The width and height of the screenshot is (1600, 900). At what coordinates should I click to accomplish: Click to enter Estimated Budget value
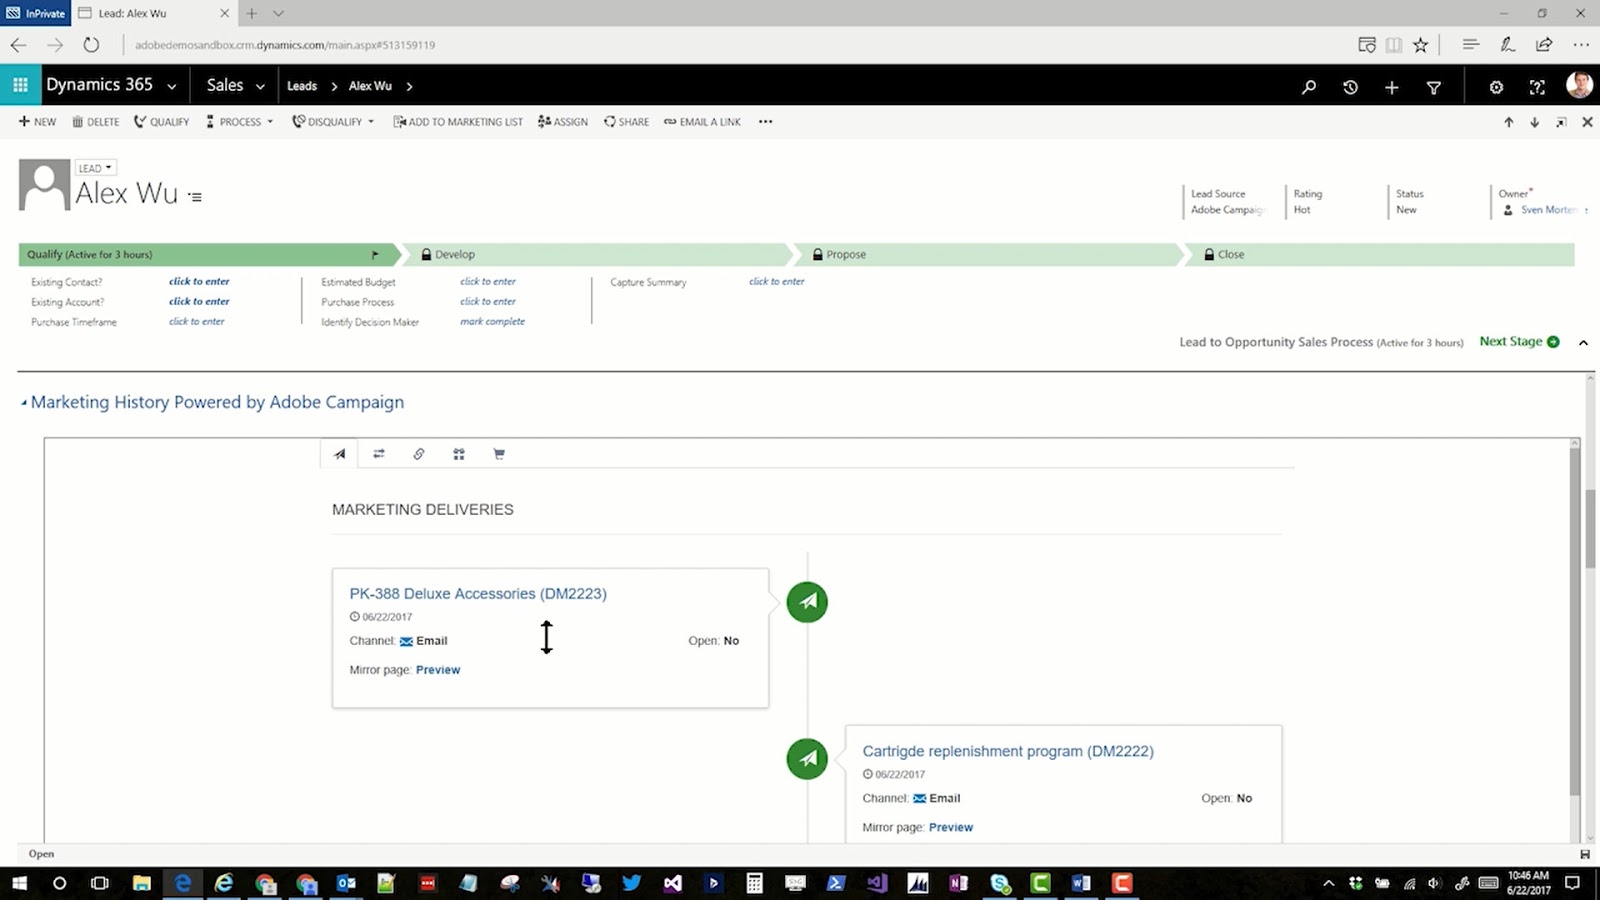488,282
